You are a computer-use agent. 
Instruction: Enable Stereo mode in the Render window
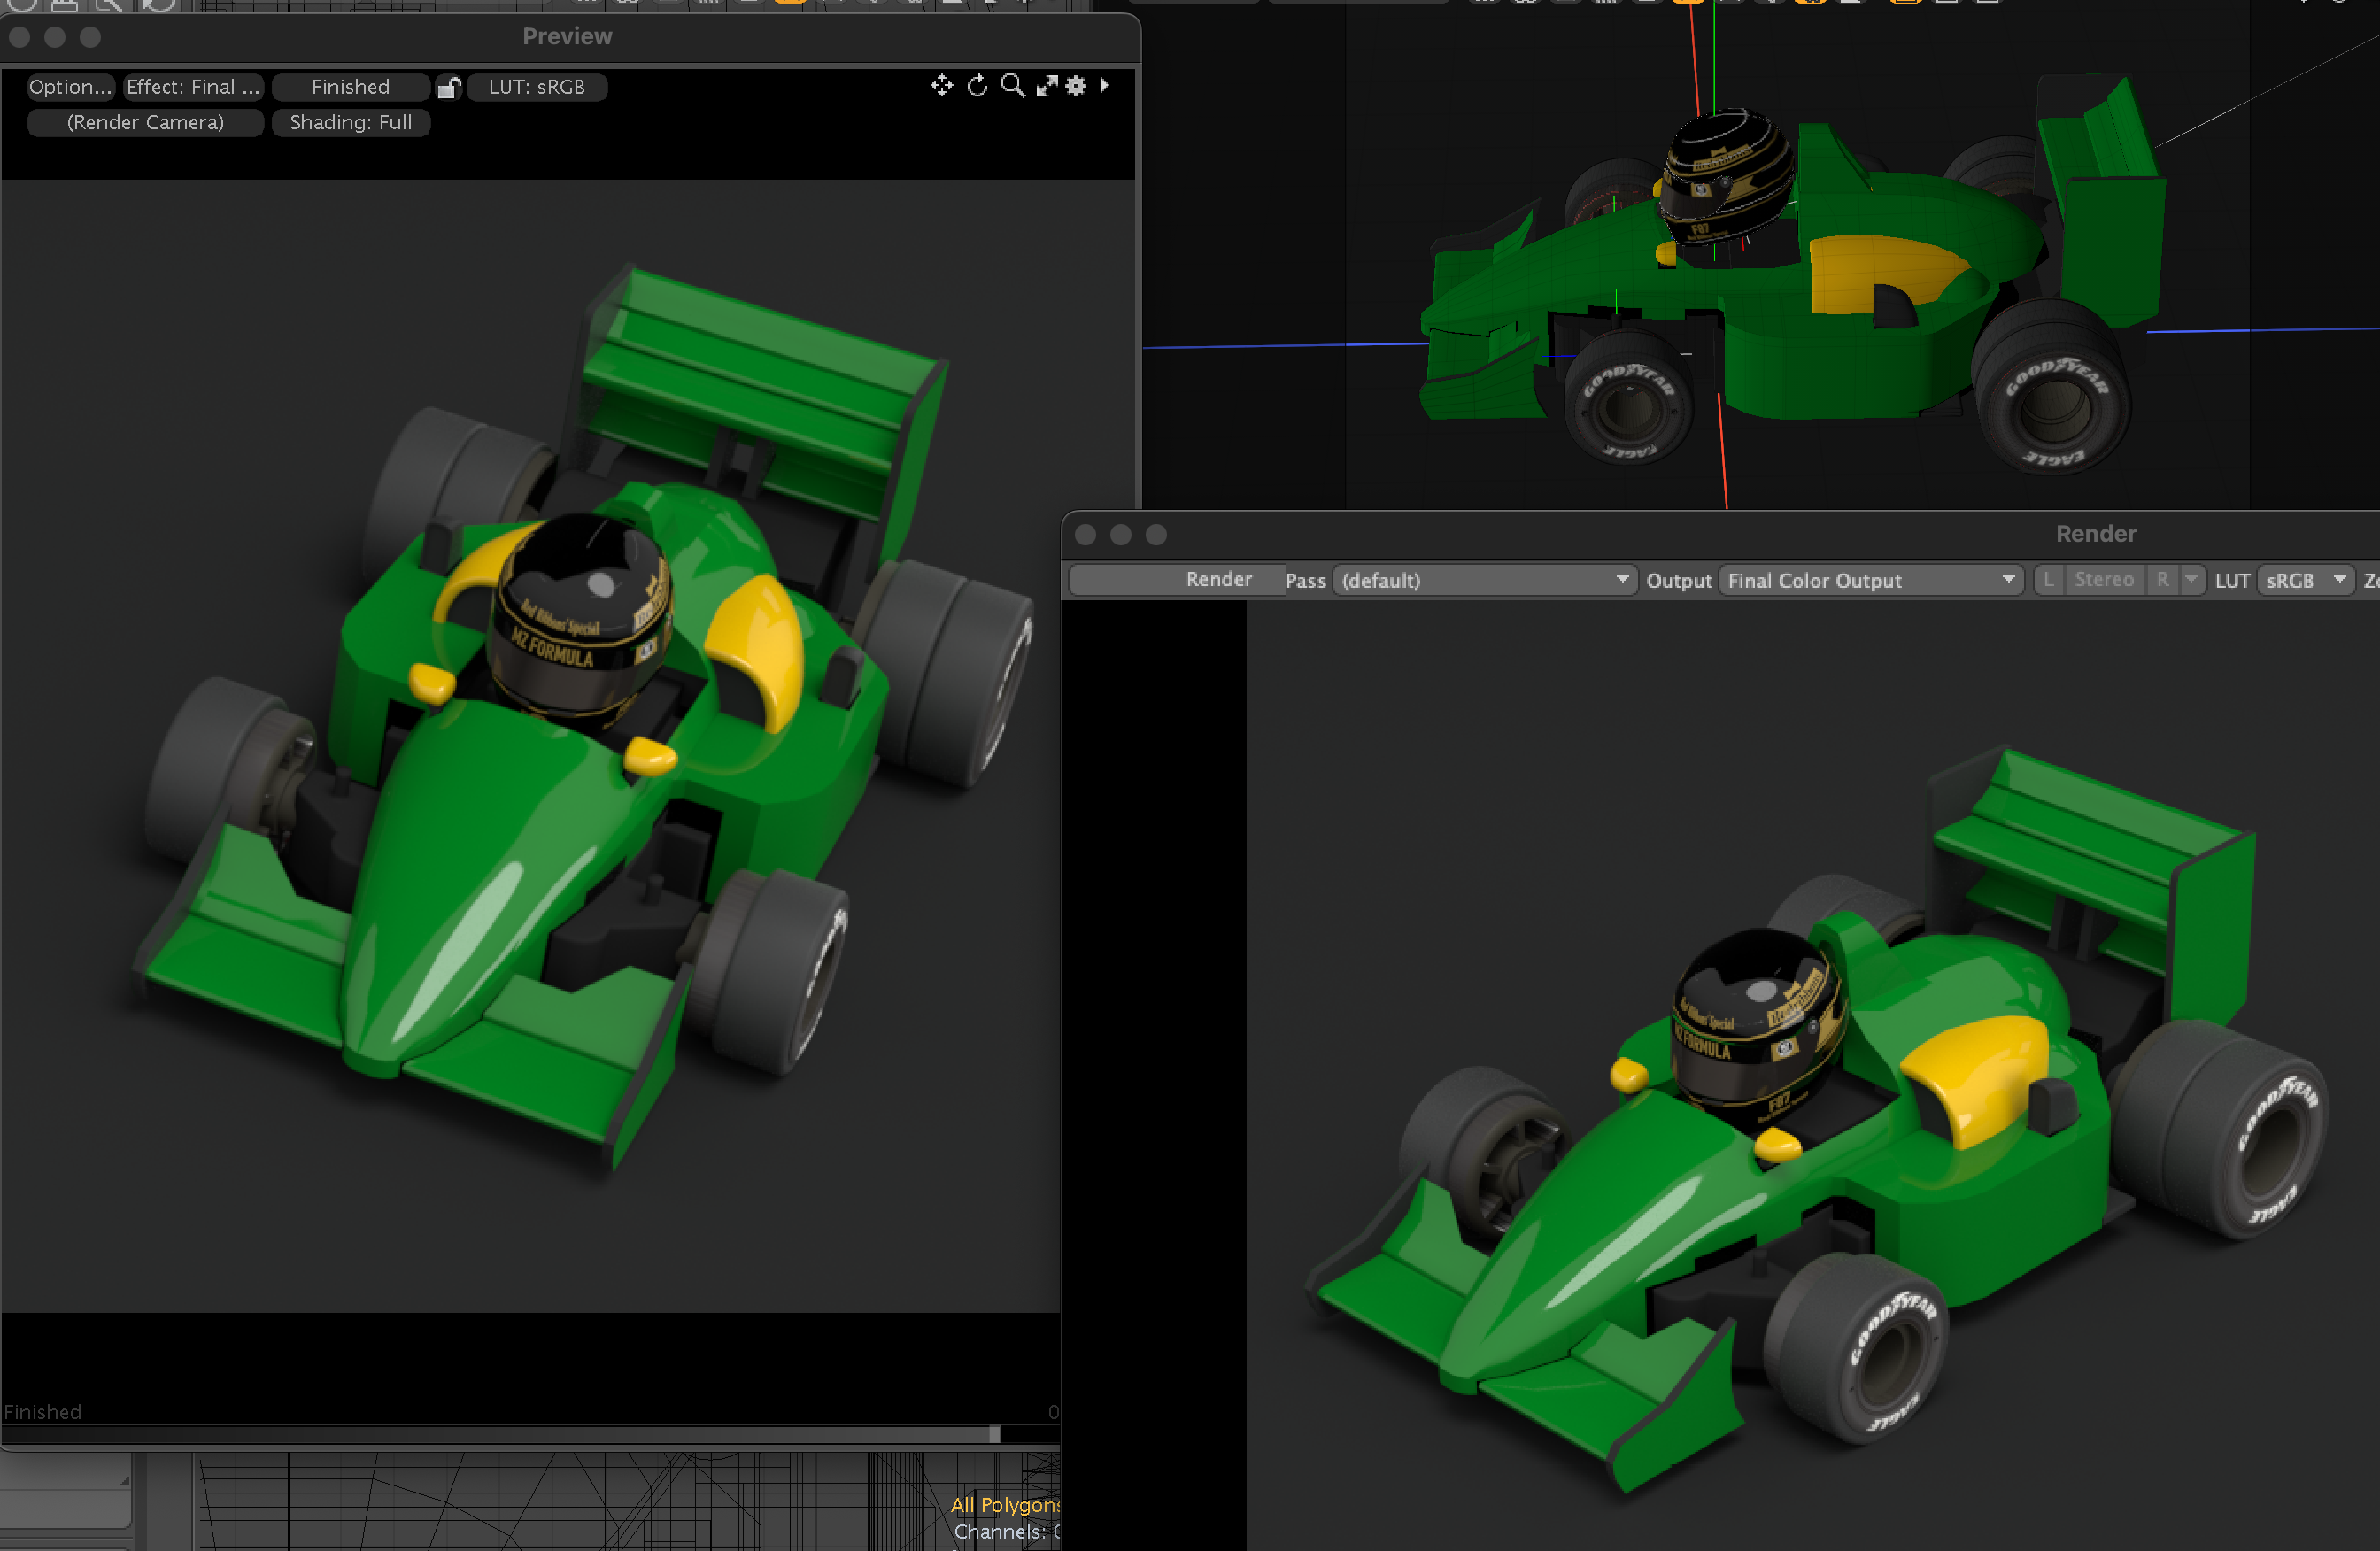point(2105,580)
